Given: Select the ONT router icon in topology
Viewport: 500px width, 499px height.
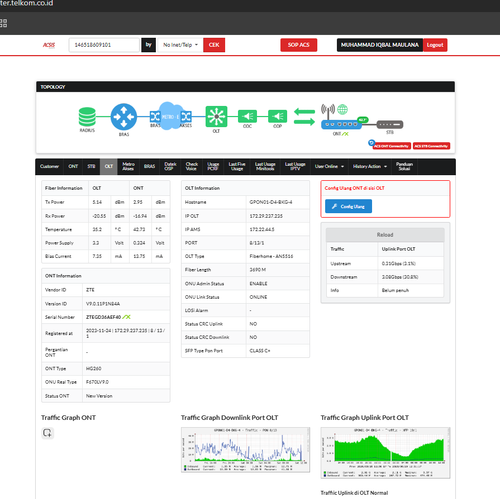Looking at the screenshot, I should pos(341,124).
